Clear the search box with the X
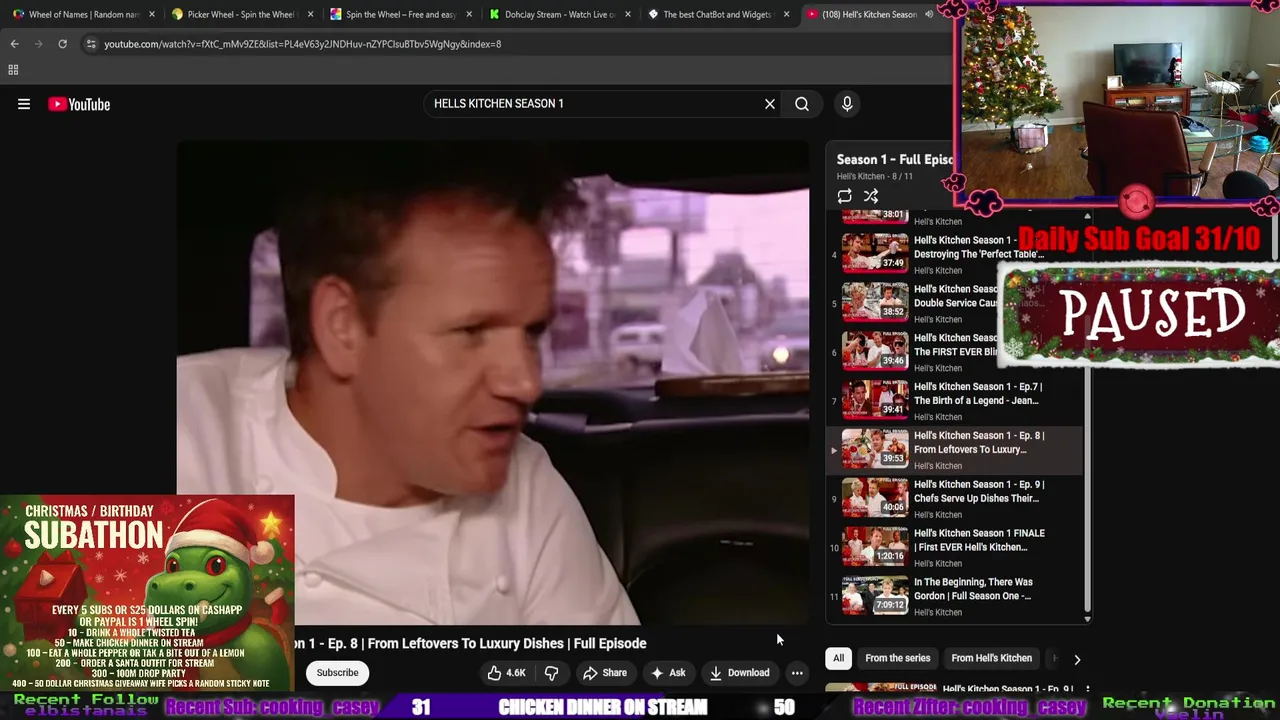Screen dimensions: 1280x720 pyautogui.click(x=770, y=104)
